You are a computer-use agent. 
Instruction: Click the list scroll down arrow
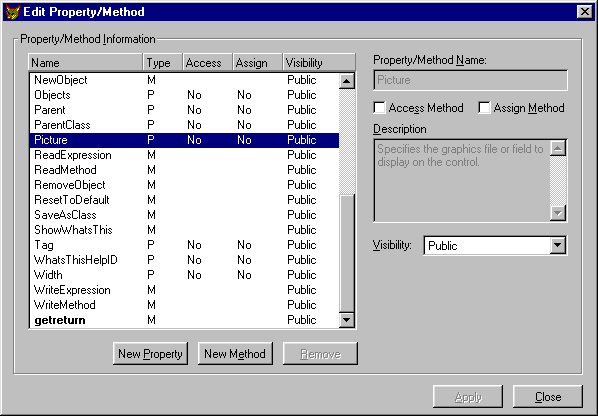click(x=347, y=320)
